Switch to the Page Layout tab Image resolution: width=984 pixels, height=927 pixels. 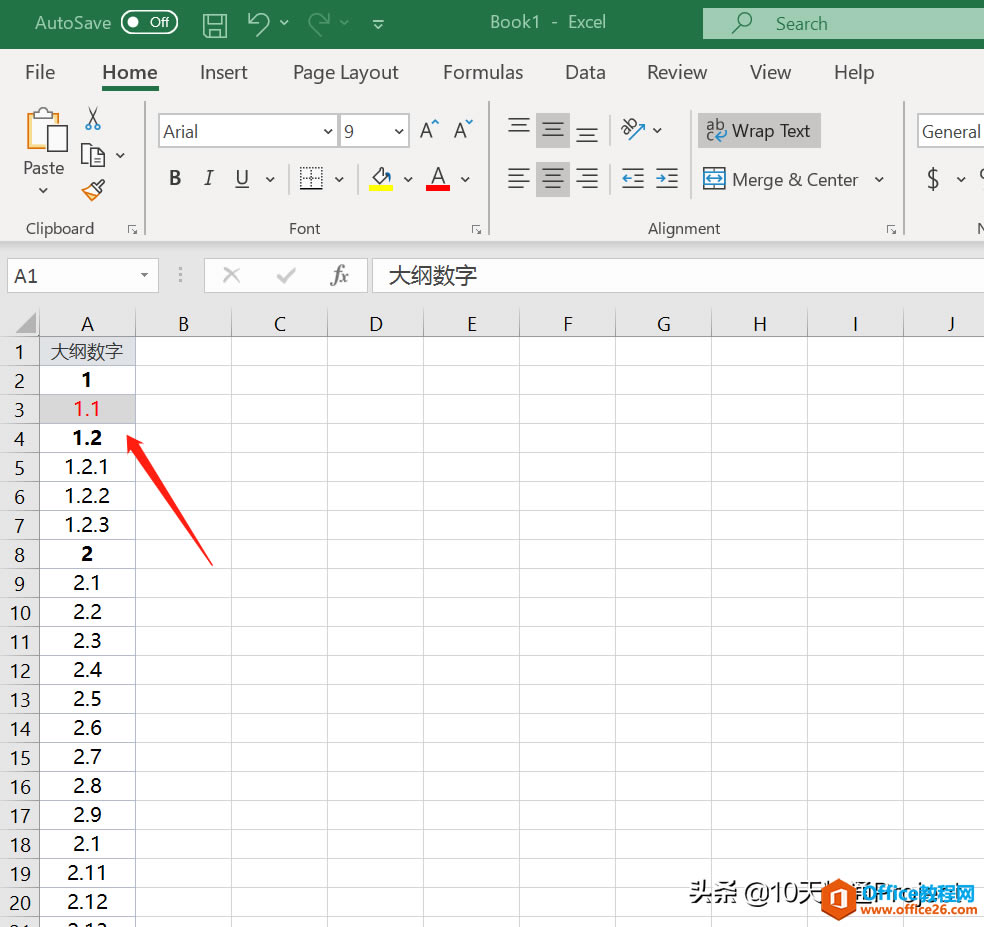346,72
